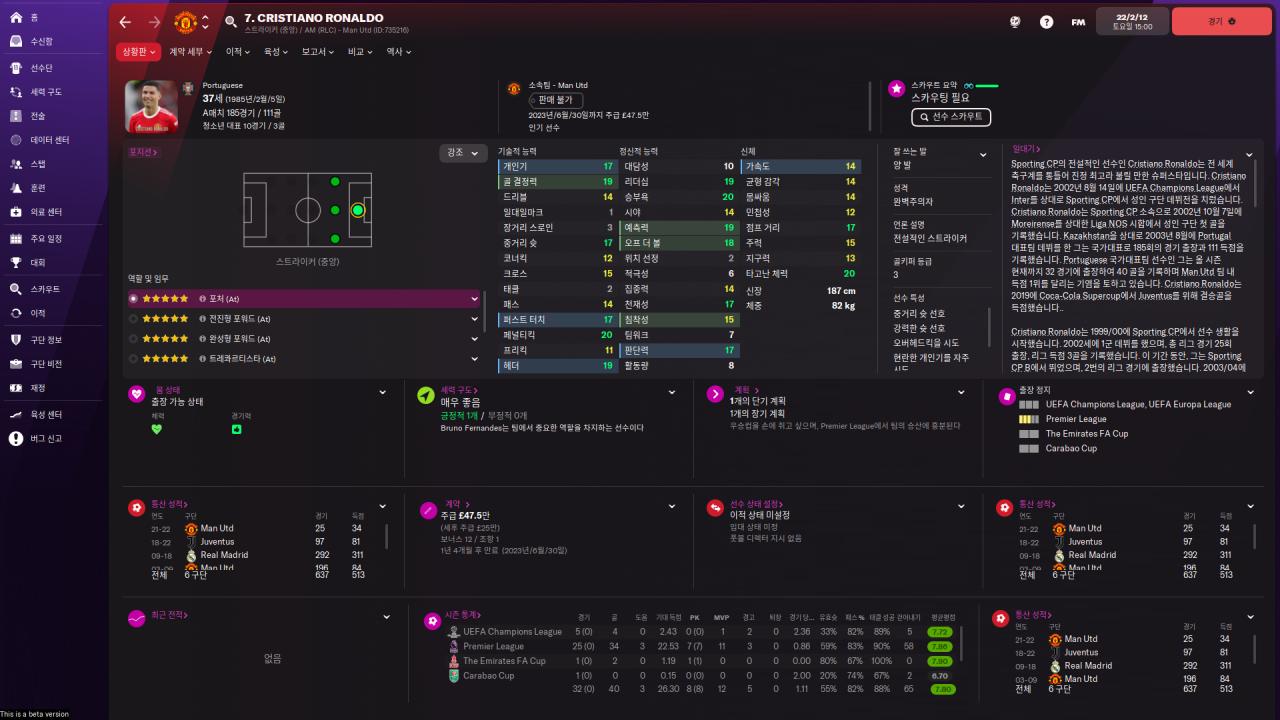The height and width of the screenshot is (720, 1280).
Task: Open the world globe icon in header
Action: click(1014, 22)
